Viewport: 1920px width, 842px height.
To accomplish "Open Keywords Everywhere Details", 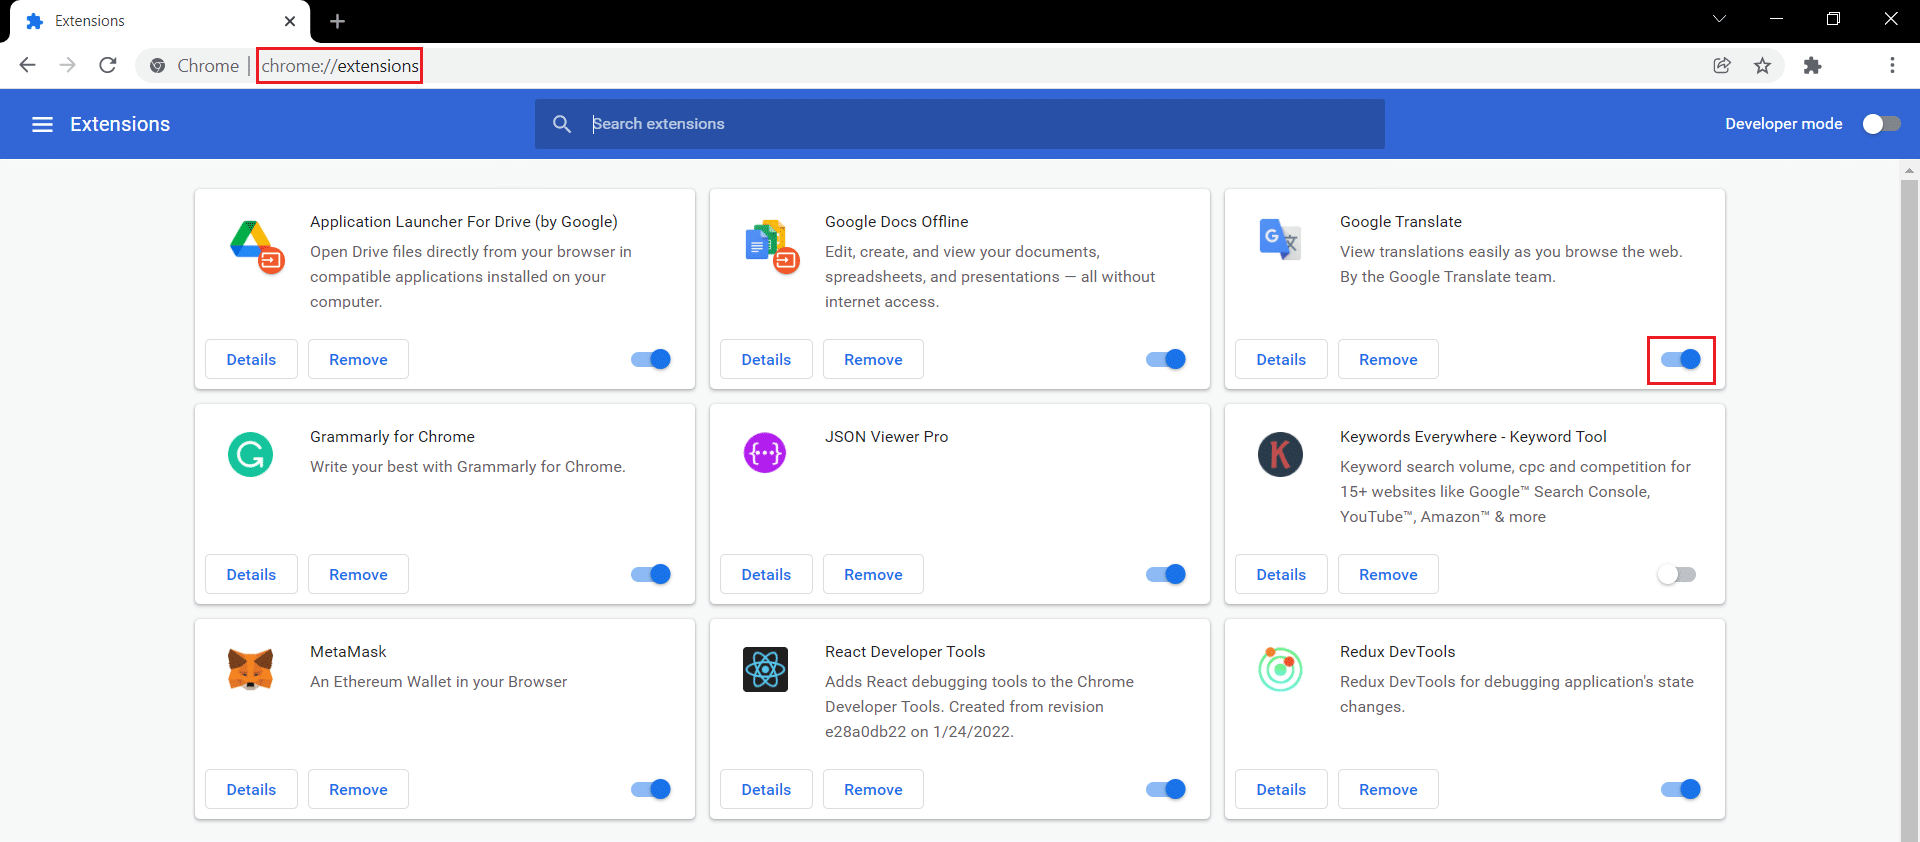I will [x=1281, y=574].
